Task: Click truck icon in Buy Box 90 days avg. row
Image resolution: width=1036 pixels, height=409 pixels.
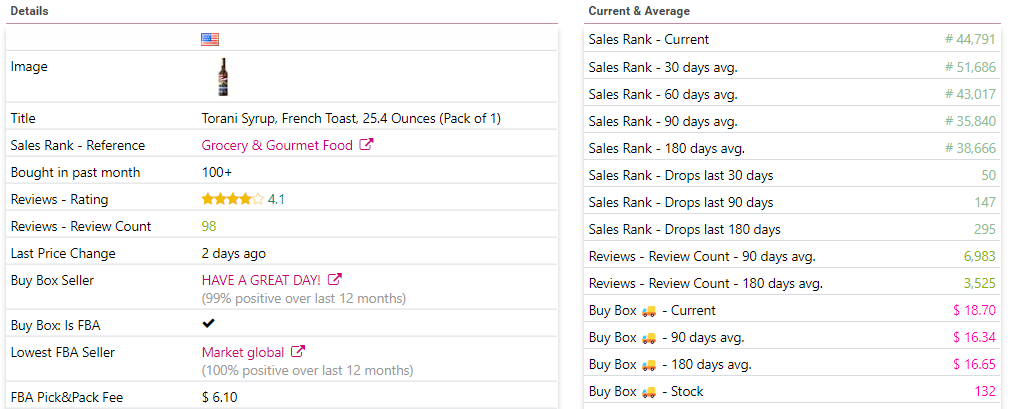Action: click(649, 338)
